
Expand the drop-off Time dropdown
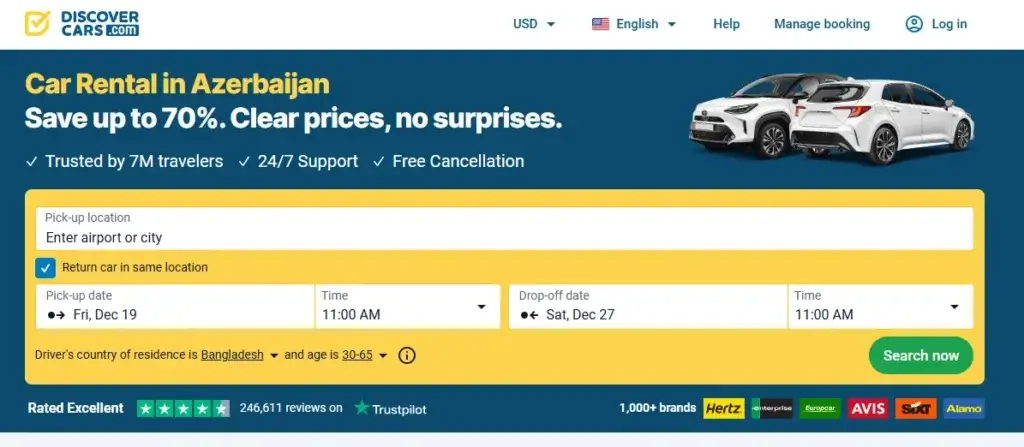(x=880, y=307)
